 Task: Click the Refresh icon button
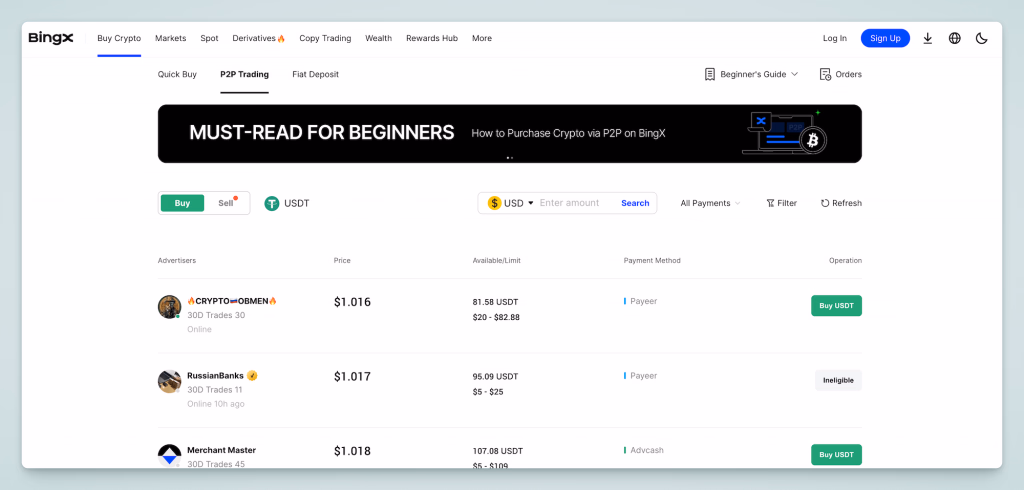[841, 203]
